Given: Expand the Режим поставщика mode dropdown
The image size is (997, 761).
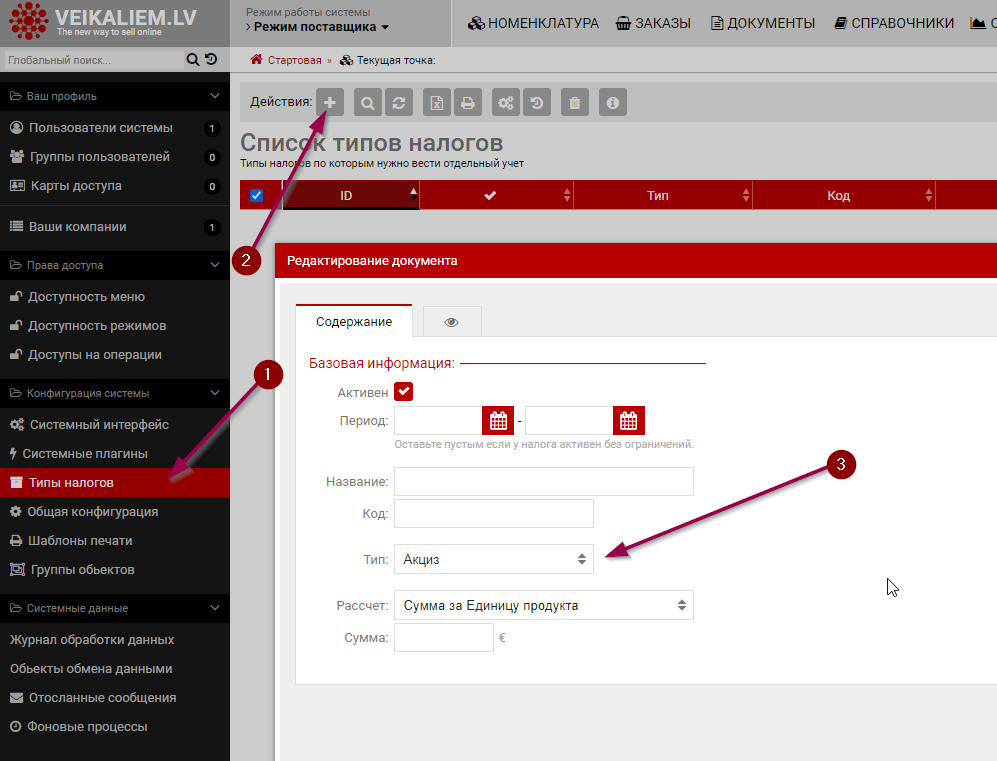Looking at the screenshot, I should tap(321, 27).
